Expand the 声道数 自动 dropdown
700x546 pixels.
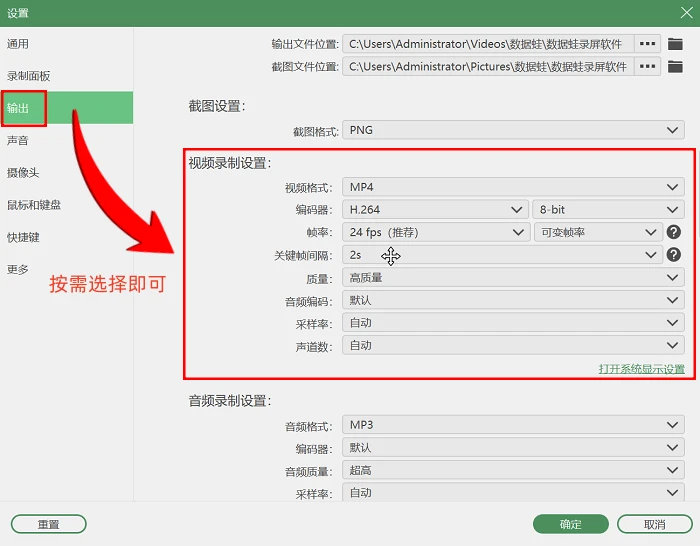(x=513, y=345)
